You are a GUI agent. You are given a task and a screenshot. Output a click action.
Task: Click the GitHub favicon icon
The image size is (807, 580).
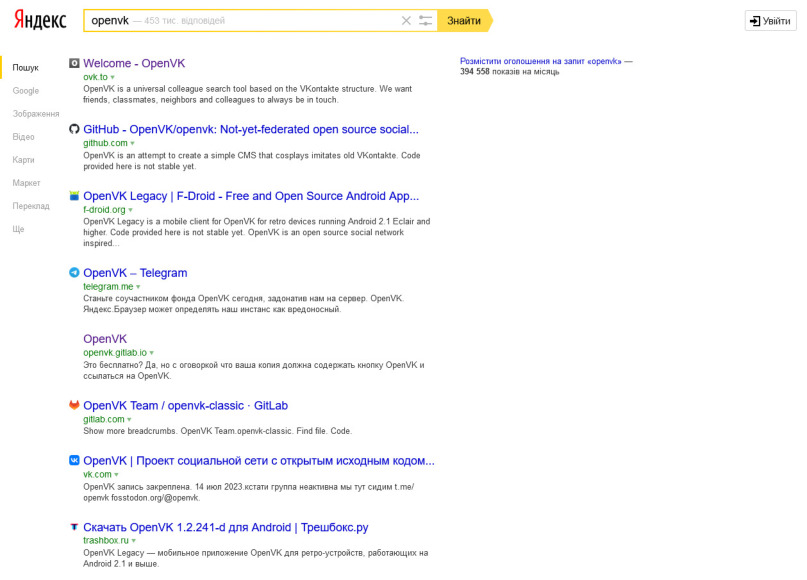[x=74, y=129]
